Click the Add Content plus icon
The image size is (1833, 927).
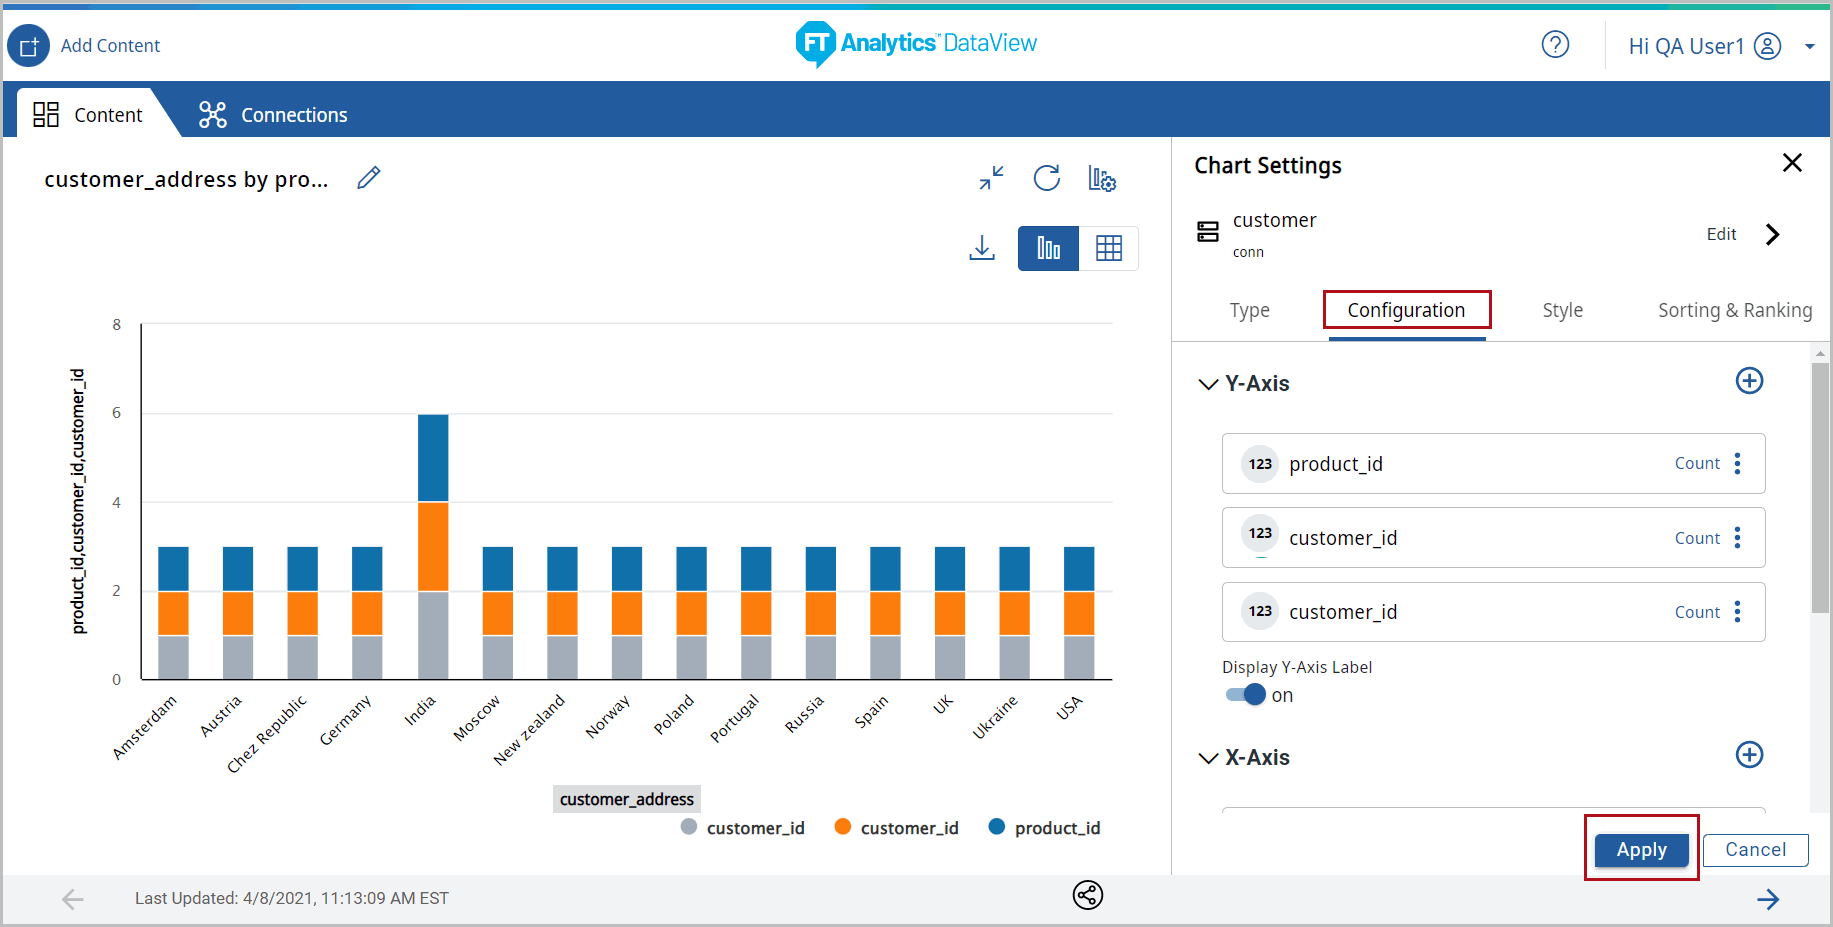point(28,46)
